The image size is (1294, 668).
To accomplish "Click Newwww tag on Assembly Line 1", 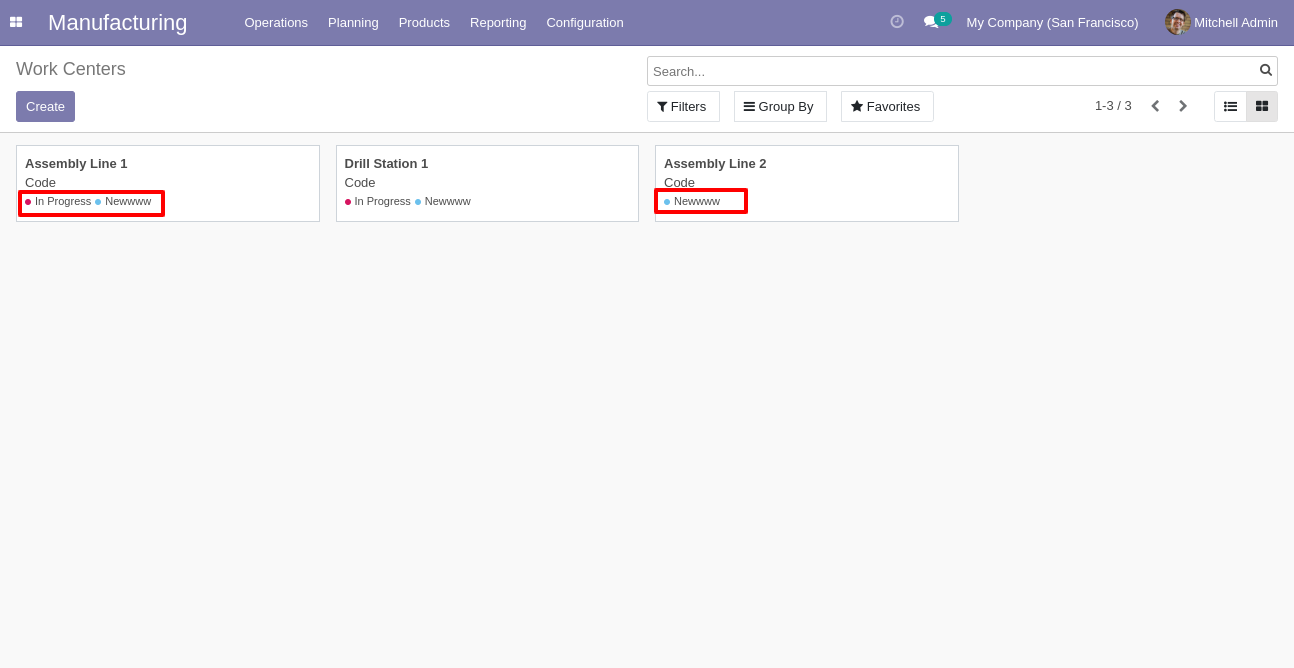I will point(128,201).
